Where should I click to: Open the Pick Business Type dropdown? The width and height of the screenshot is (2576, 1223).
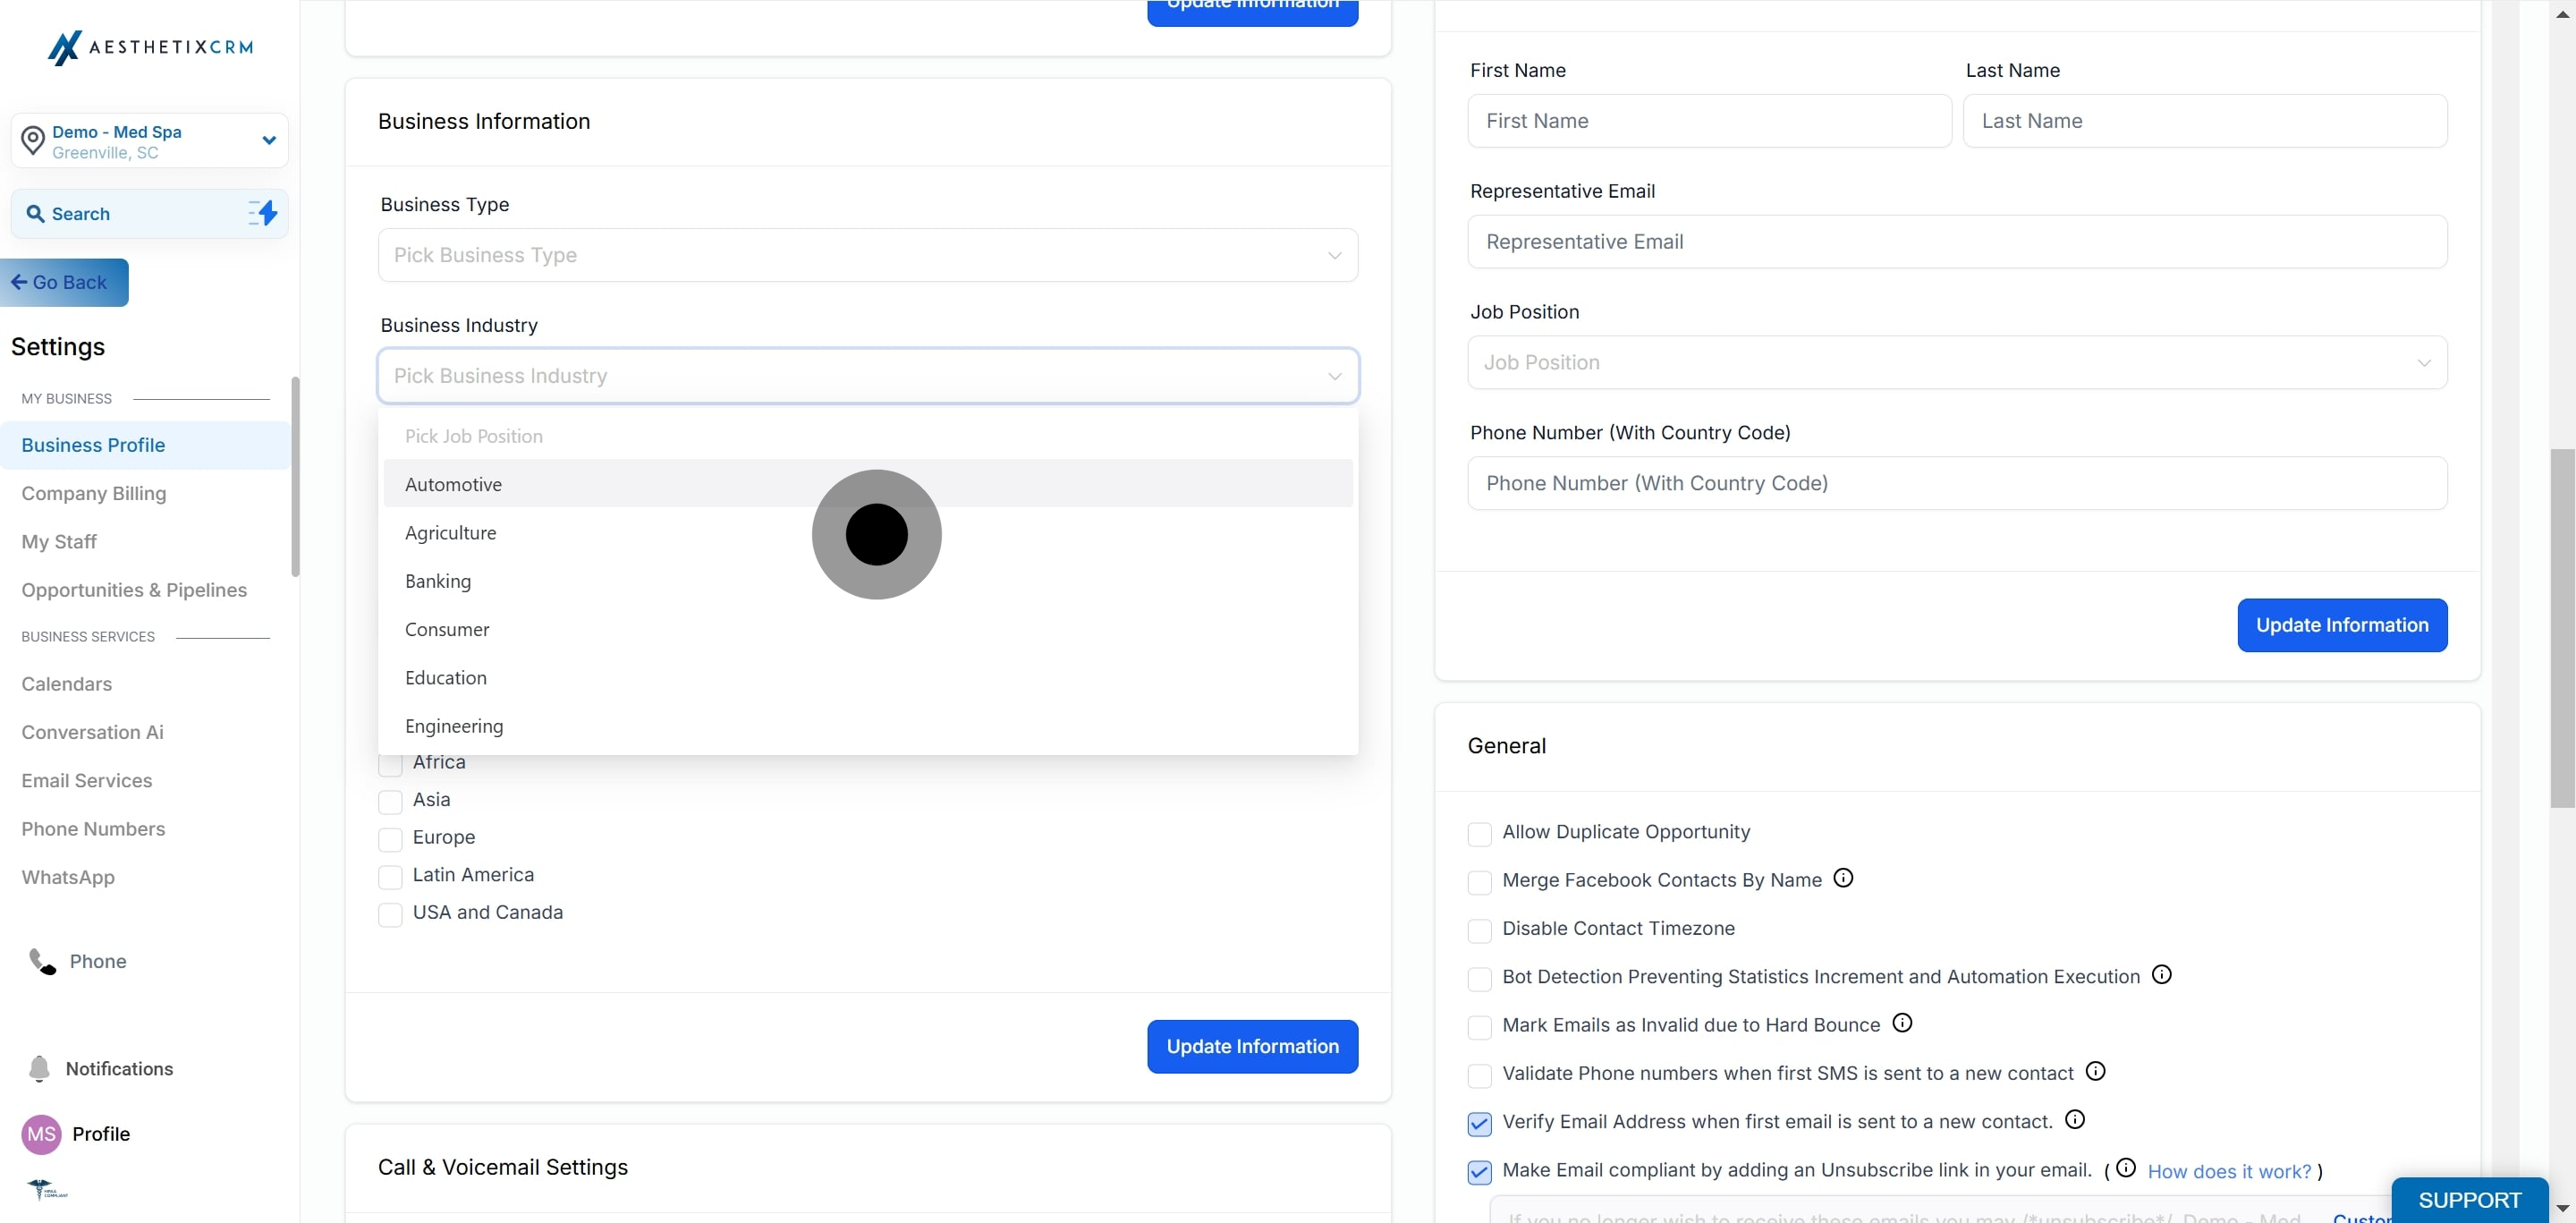coord(867,255)
